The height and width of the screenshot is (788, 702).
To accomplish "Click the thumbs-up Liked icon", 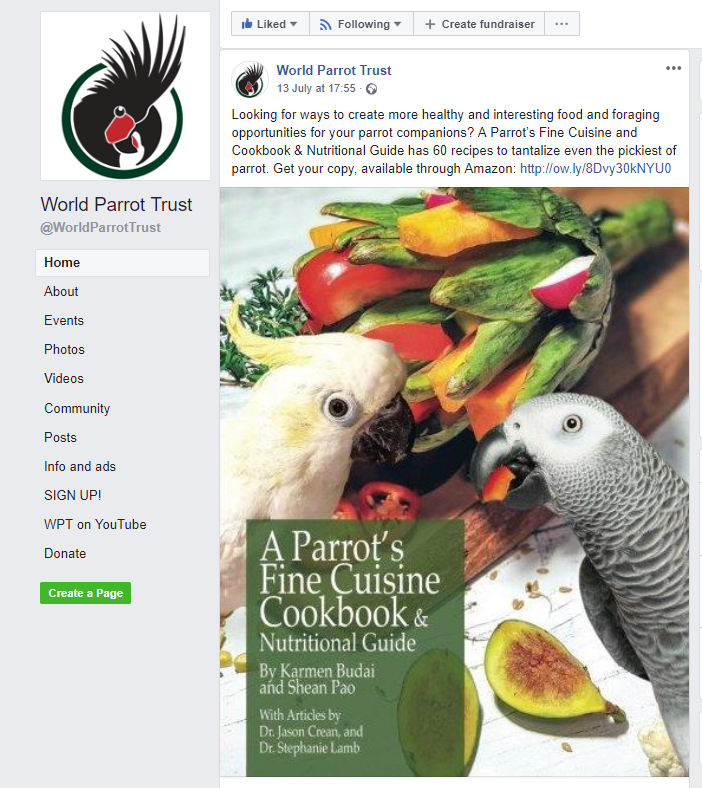I will (247, 24).
